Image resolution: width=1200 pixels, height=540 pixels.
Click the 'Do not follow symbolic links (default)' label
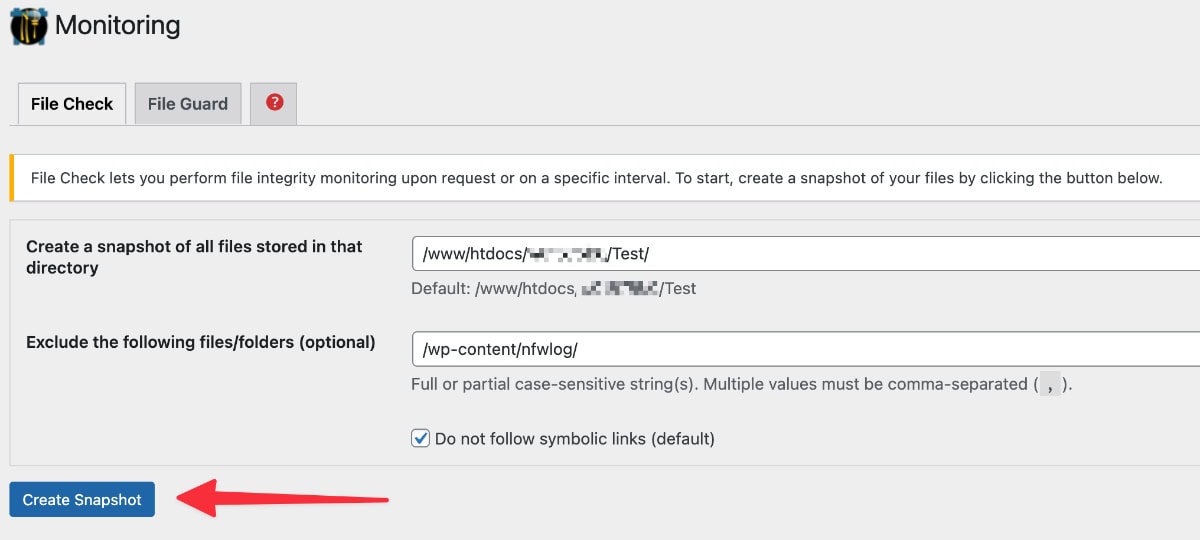click(x=575, y=438)
